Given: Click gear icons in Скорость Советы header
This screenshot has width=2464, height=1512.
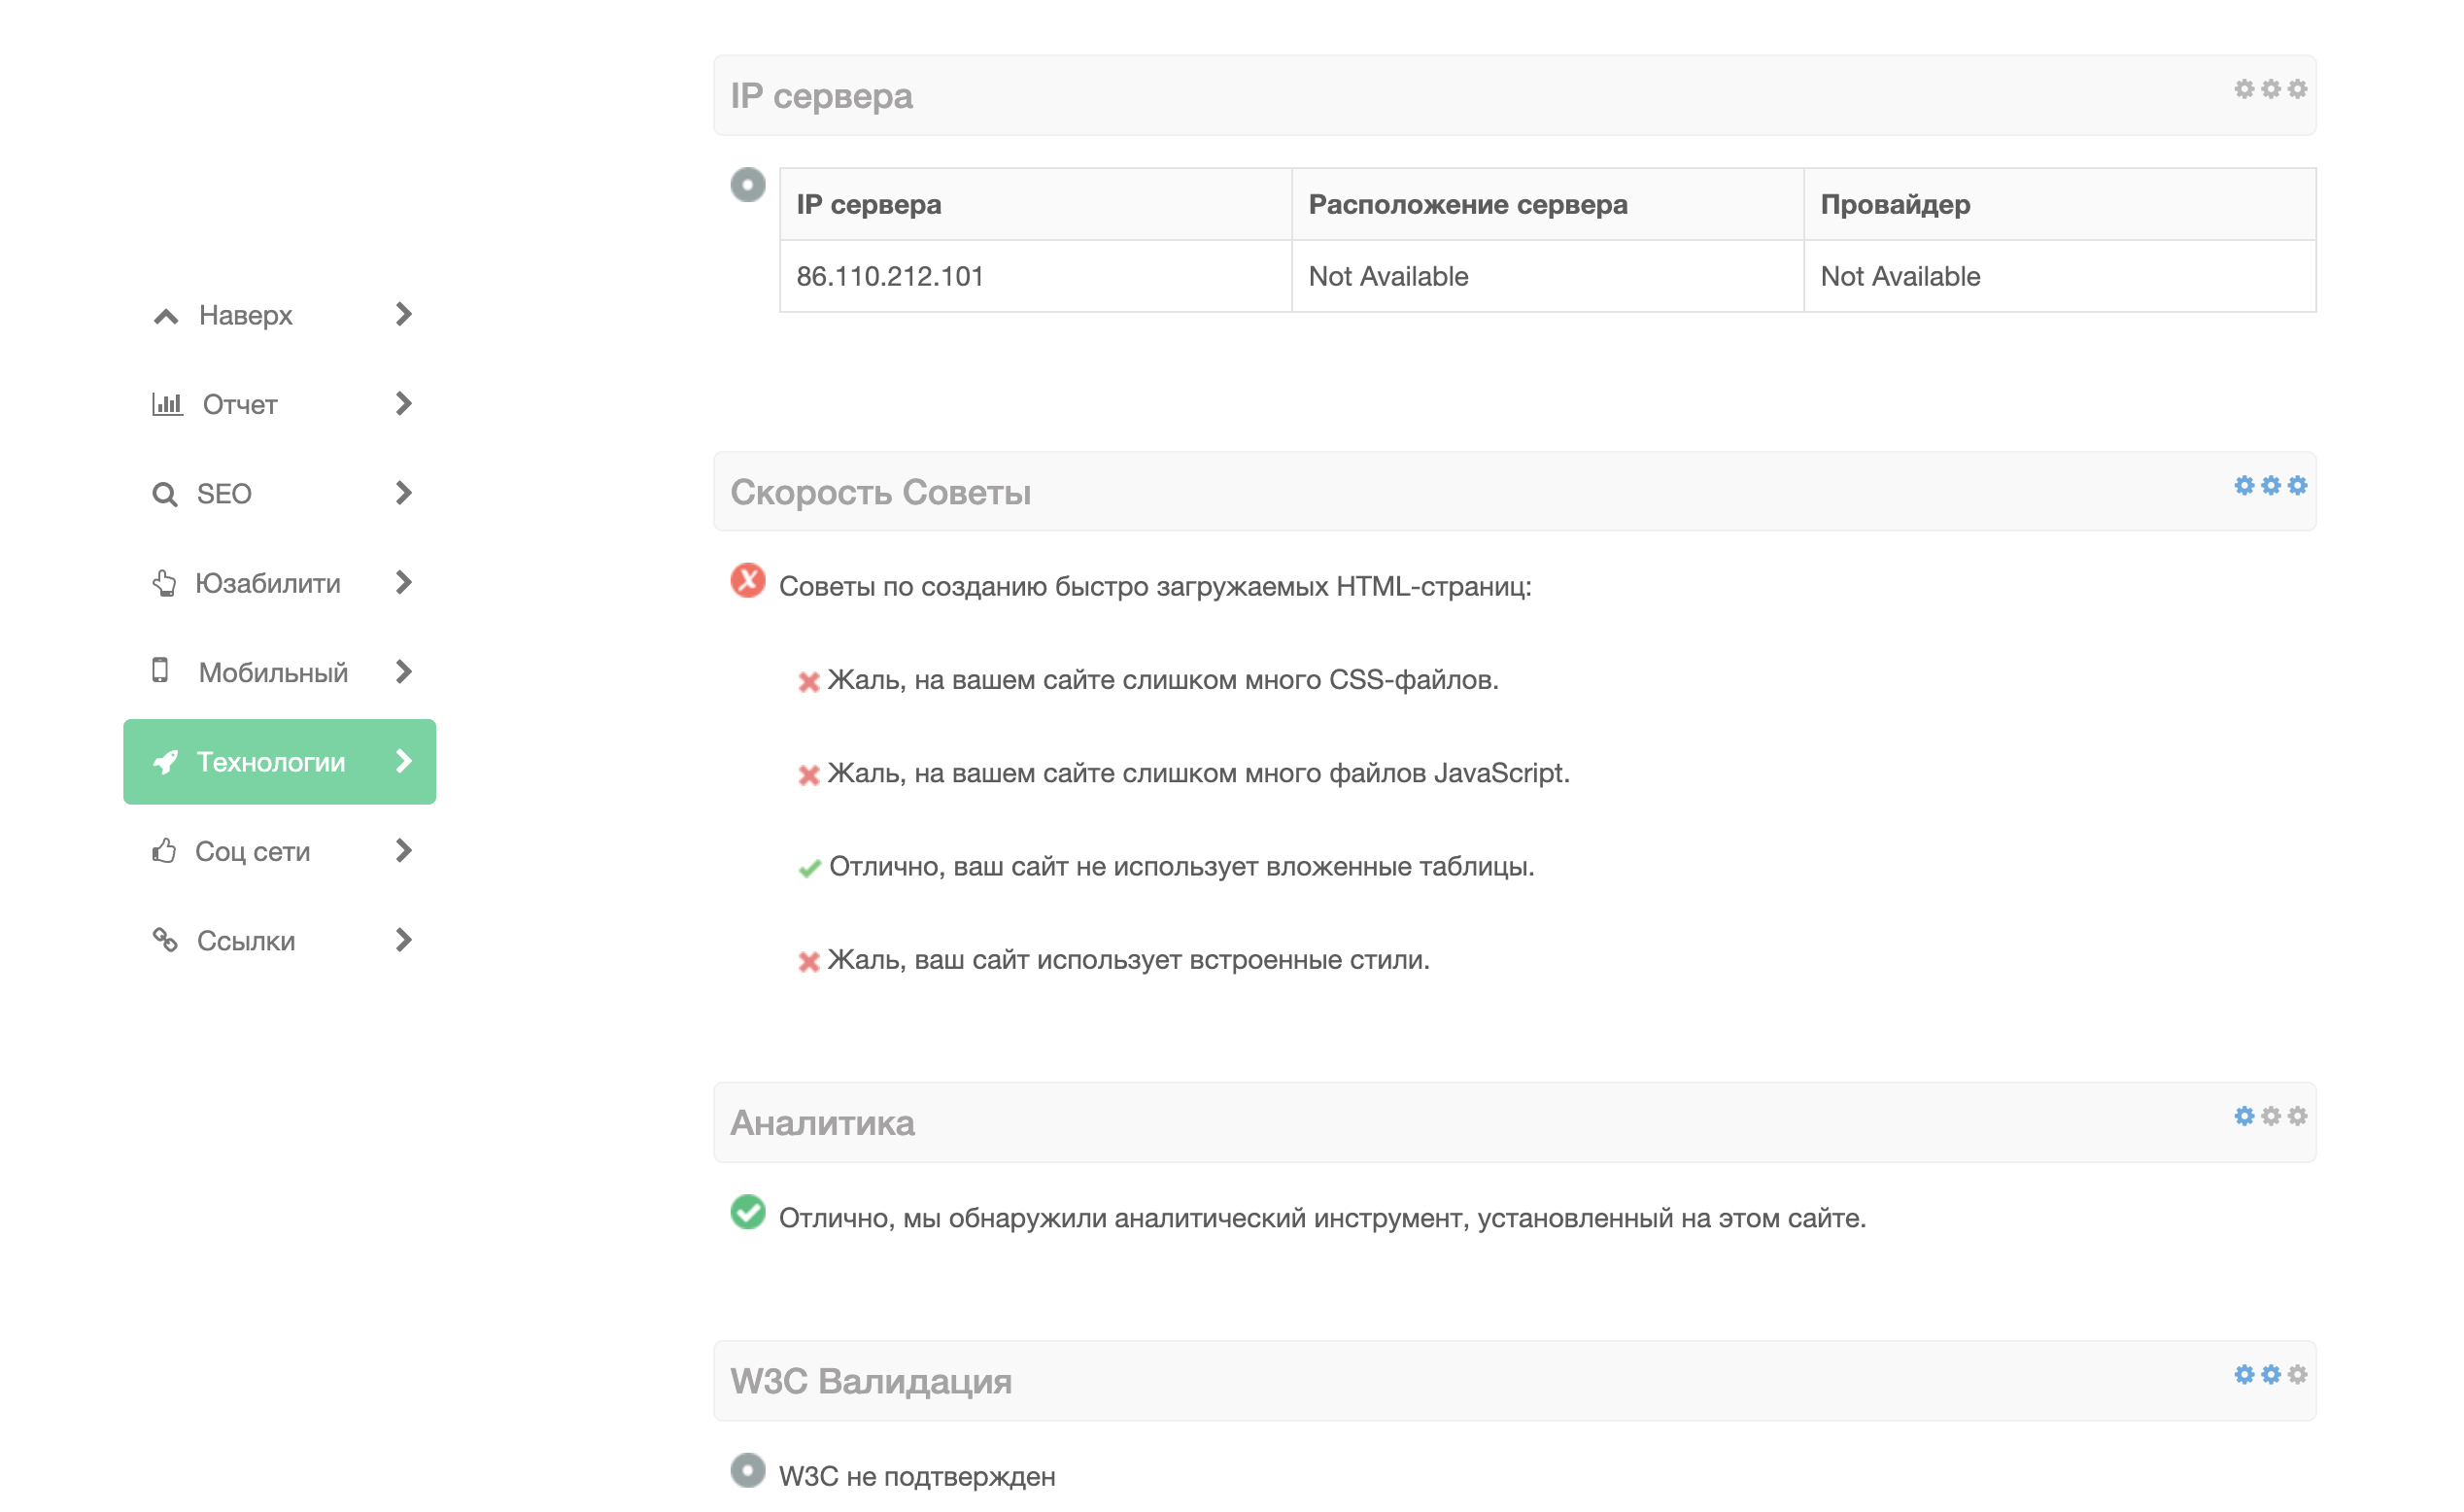Looking at the screenshot, I should 2270,485.
